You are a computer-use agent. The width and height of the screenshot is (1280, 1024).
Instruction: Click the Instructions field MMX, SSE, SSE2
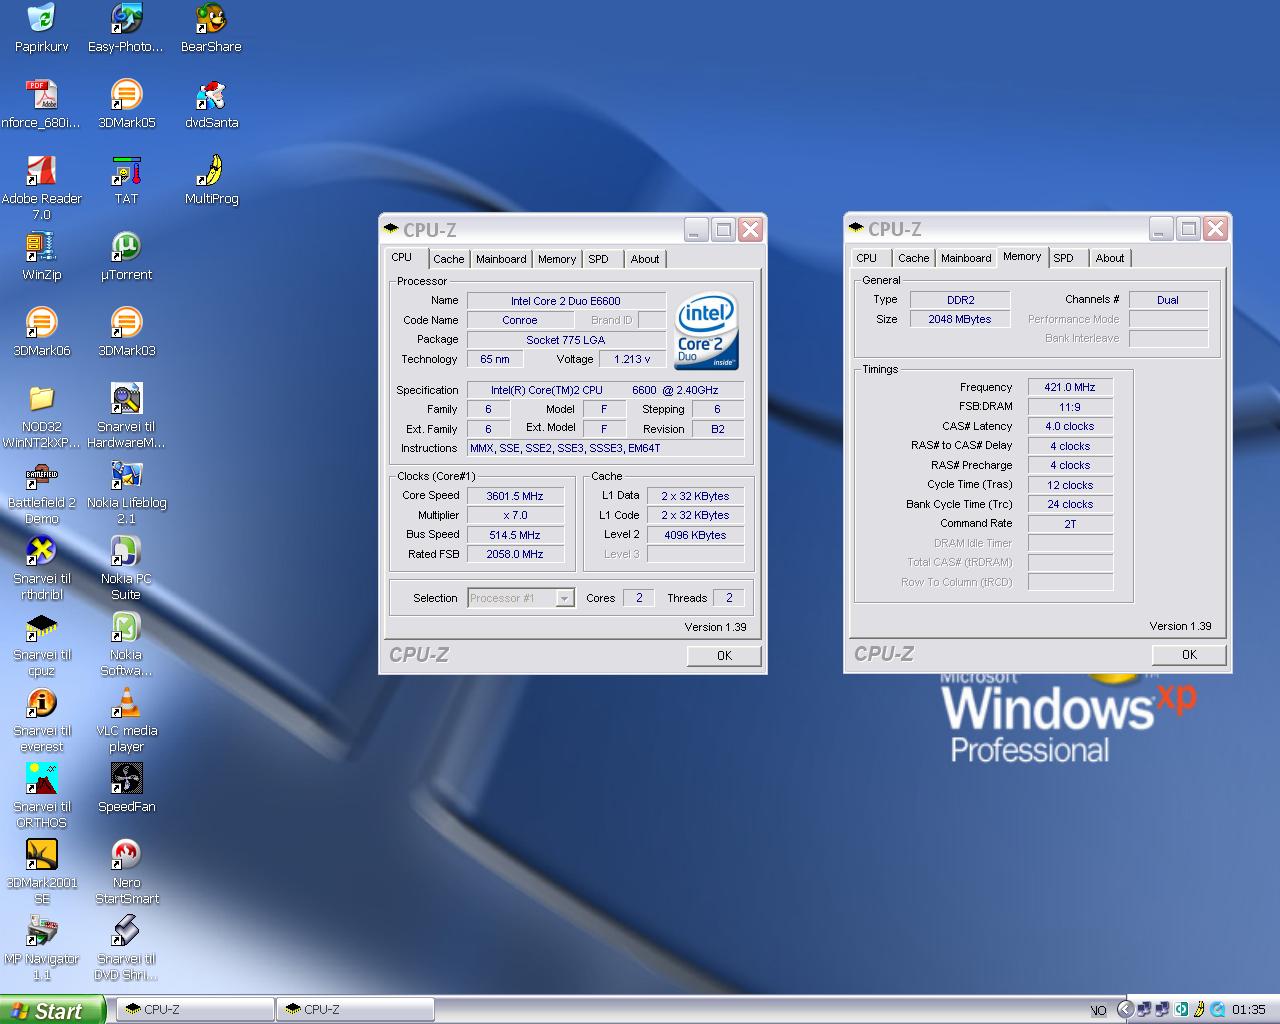(x=605, y=448)
